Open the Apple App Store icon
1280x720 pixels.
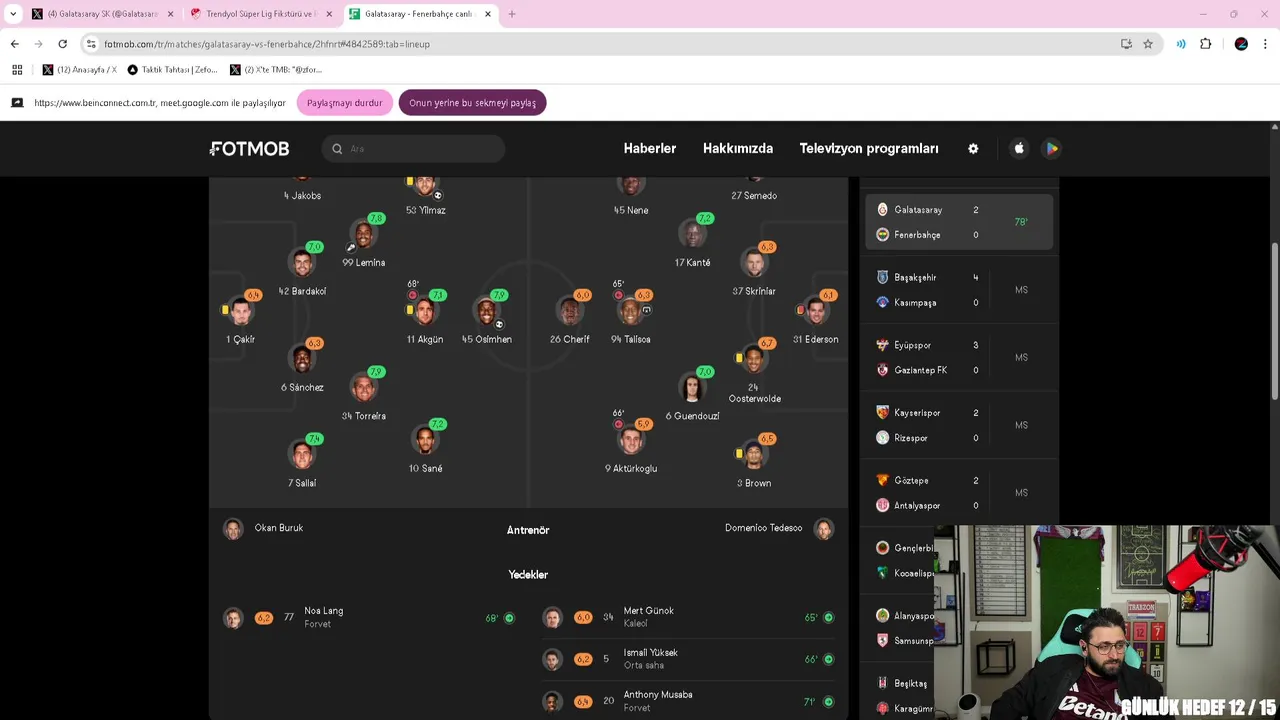(x=1019, y=149)
